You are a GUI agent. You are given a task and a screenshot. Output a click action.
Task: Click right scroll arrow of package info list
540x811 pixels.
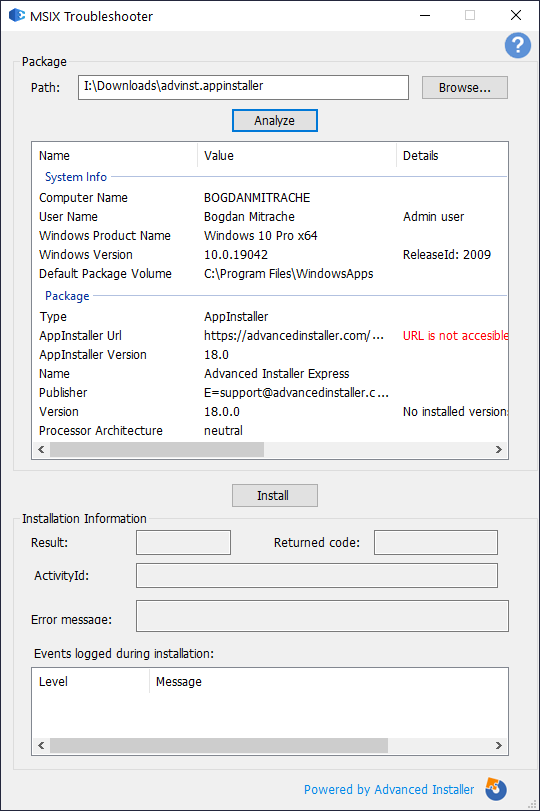coord(499,449)
